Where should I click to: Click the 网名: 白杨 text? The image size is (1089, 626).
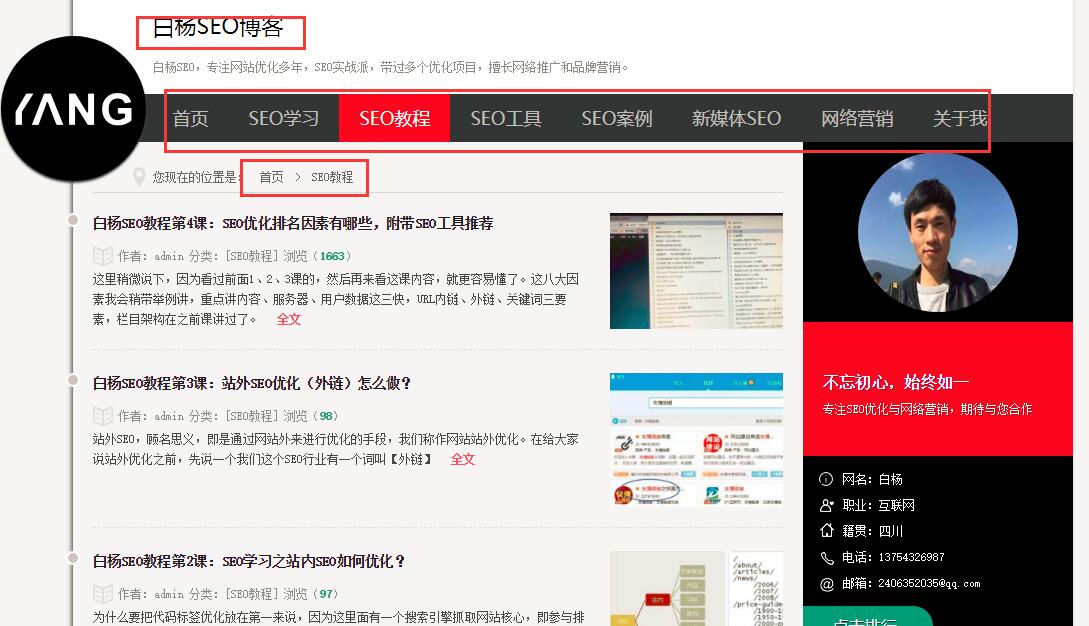[x=872, y=479]
